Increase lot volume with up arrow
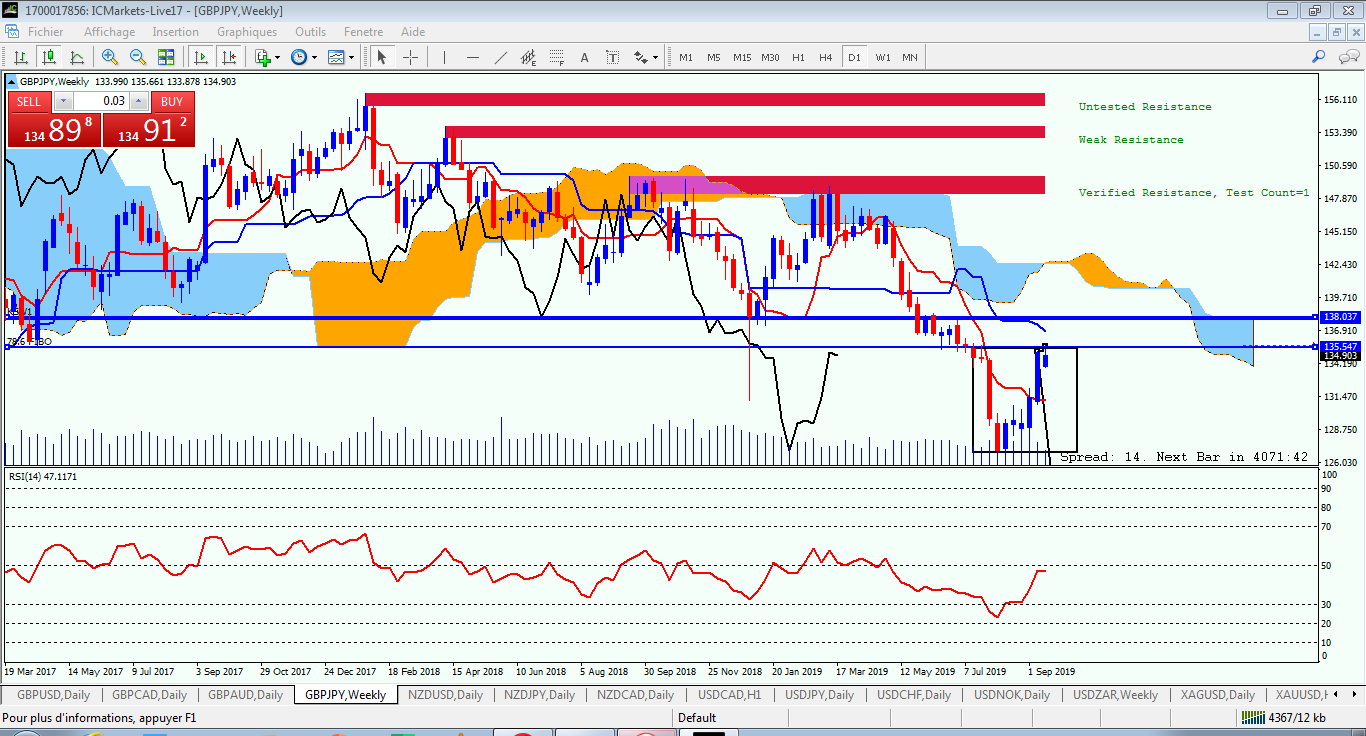Screen dimensions: 1366x736 [x=139, y=101]
